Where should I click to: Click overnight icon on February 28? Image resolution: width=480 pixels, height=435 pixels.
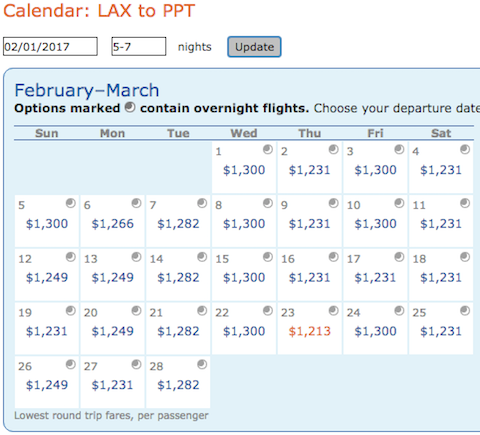point(202,364)
